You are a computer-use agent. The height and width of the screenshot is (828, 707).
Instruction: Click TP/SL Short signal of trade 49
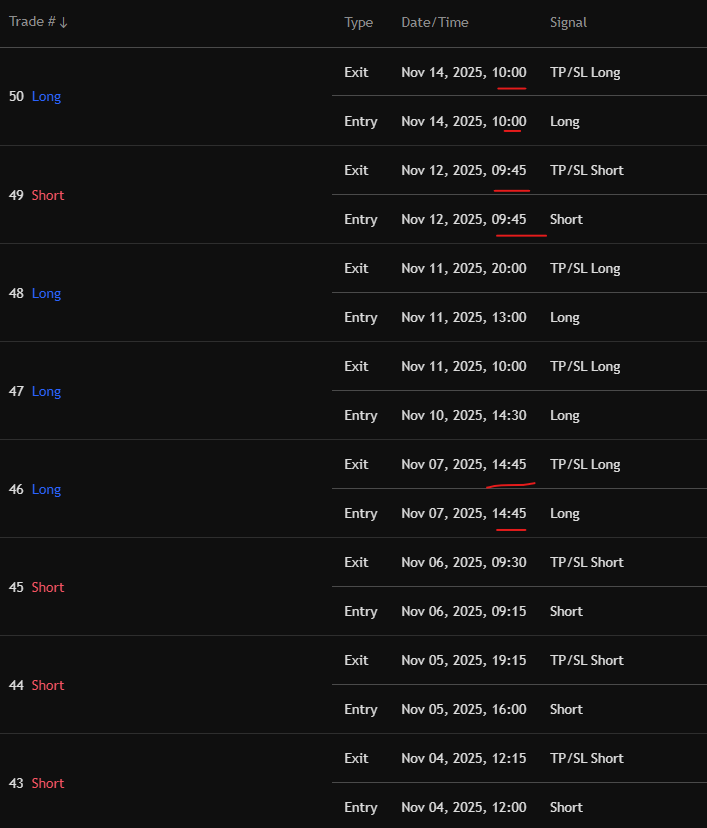pyautogui.click(x=586, y=170)
